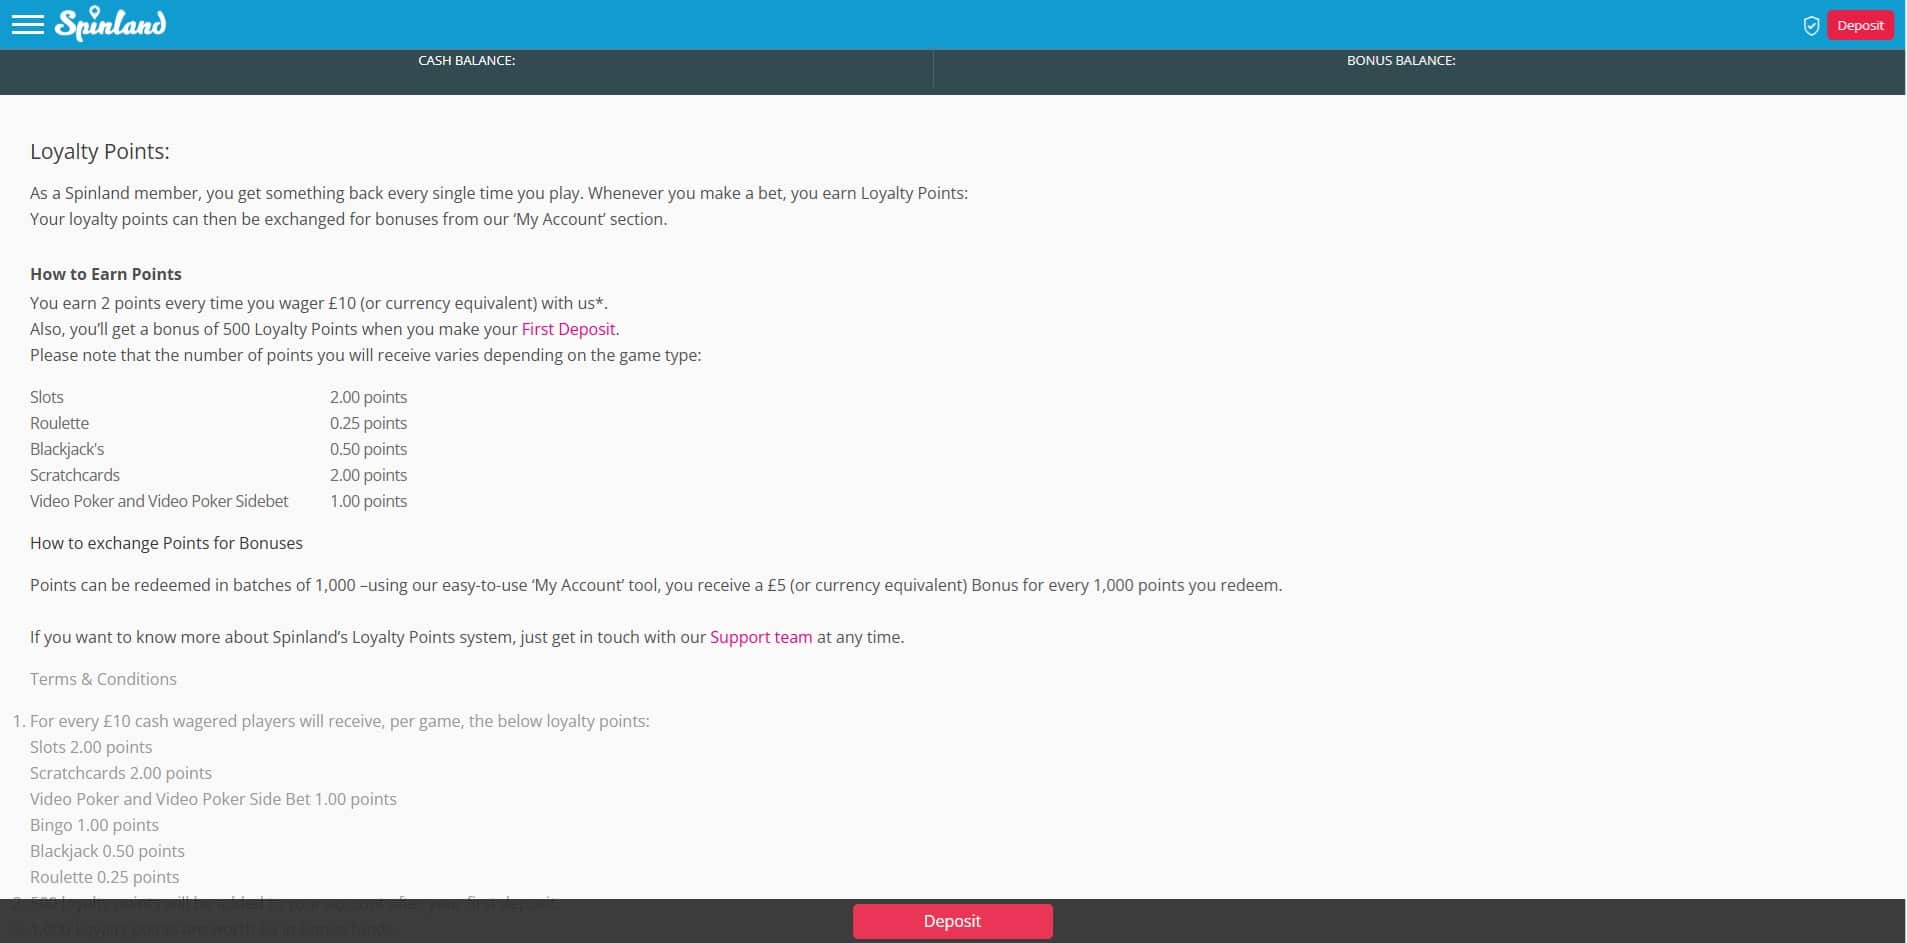Select the Cash Balance header section
This screenshot has height=943, width=1907.
pyautogui.click(x=466, y=61)
